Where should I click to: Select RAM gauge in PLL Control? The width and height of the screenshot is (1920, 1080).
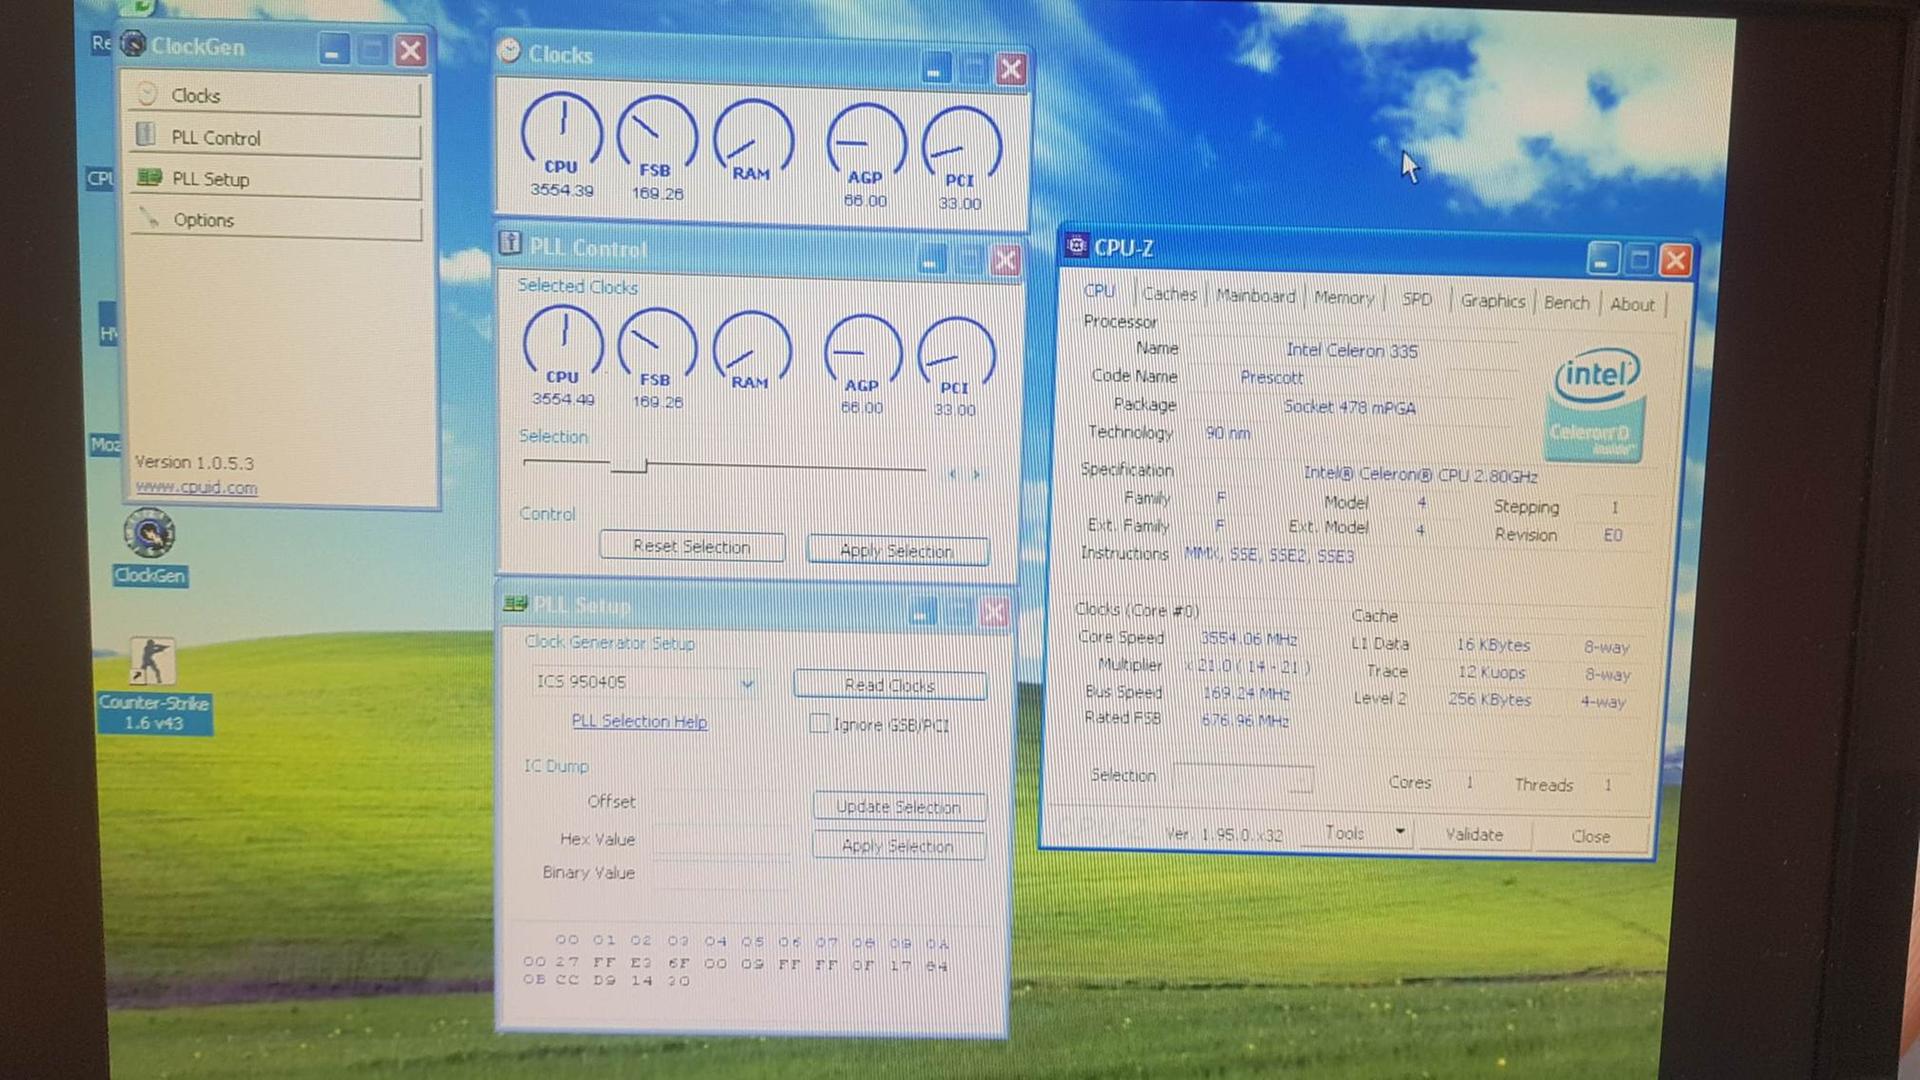click(751, 352)
